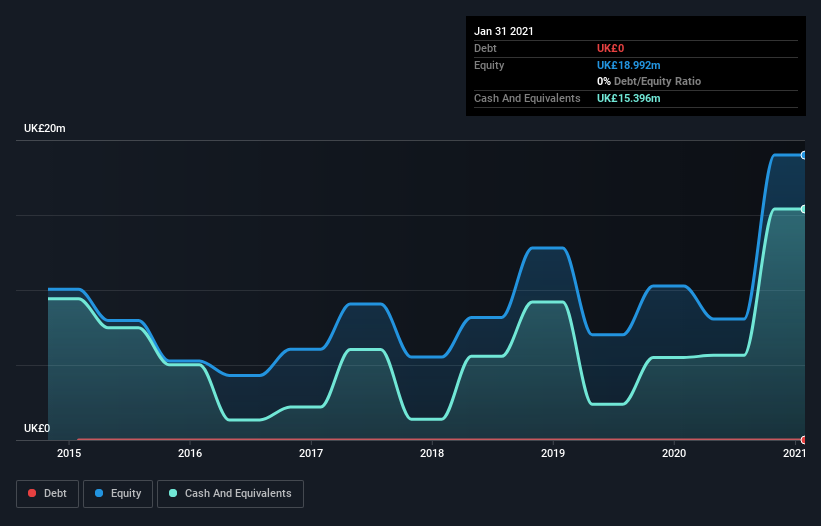The height and width of the screenshot is (526, 821).
Task: Click the red Debt legend dot
Action: pos(32,493)
